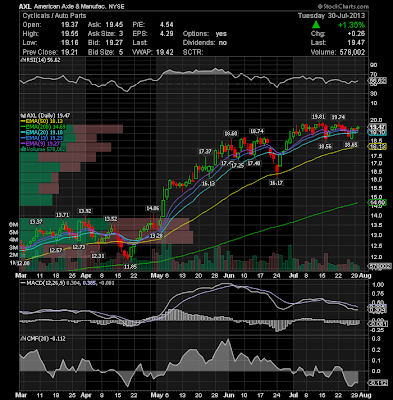Click the 19.81 peak price label
393x400 pixels.
(x=318, y=117)
